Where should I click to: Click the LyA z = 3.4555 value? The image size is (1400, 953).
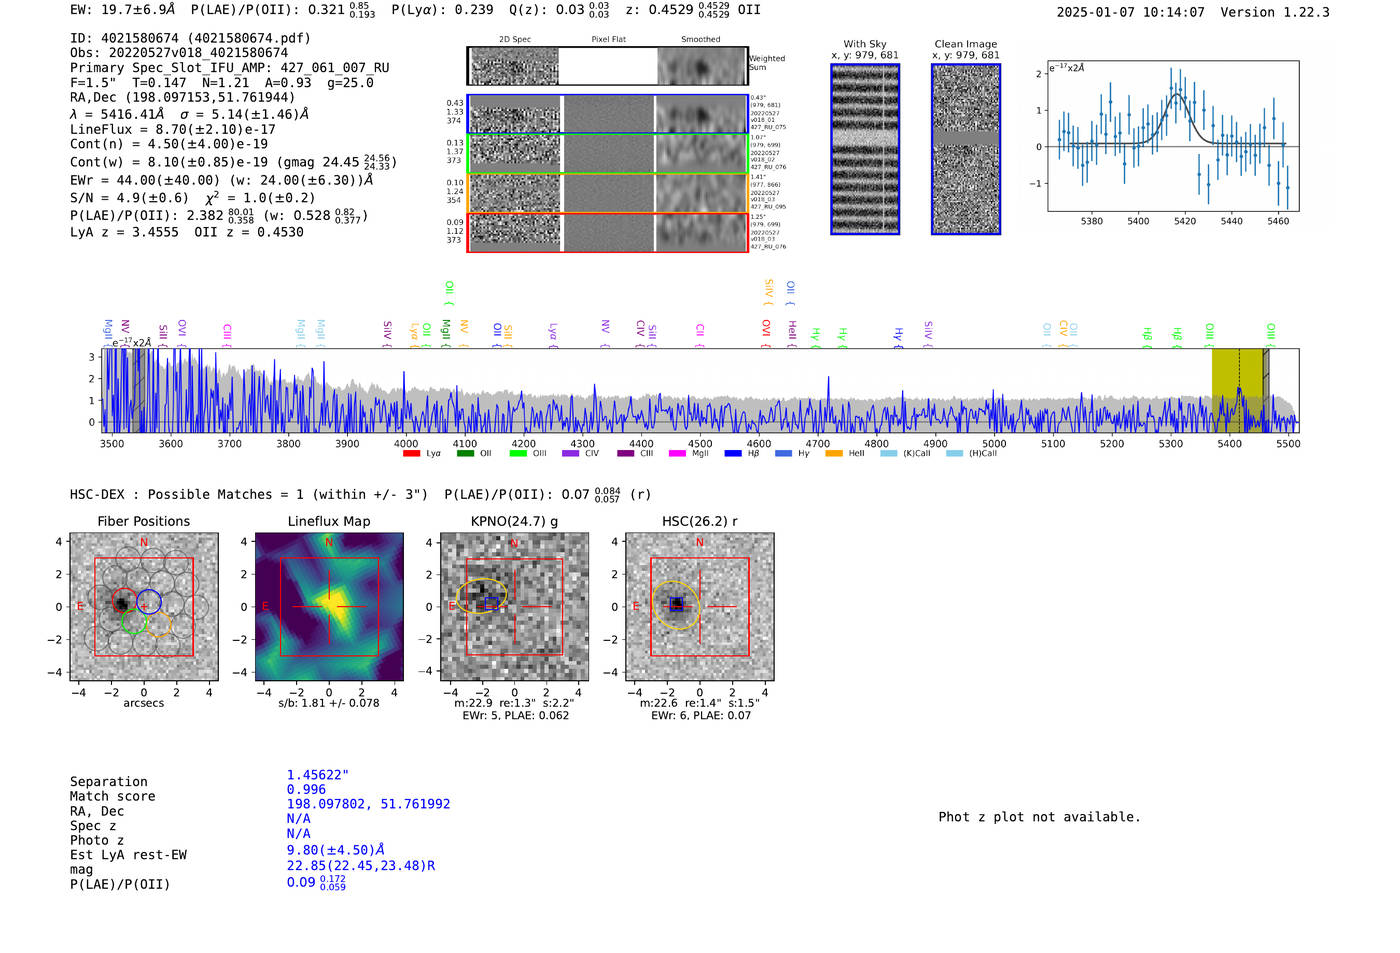point(124,232)
